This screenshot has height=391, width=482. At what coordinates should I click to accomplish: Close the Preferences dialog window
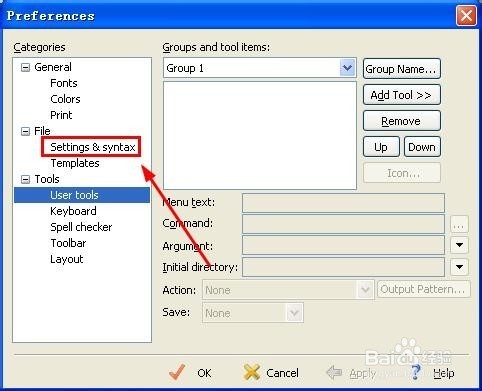click(466, 16)
